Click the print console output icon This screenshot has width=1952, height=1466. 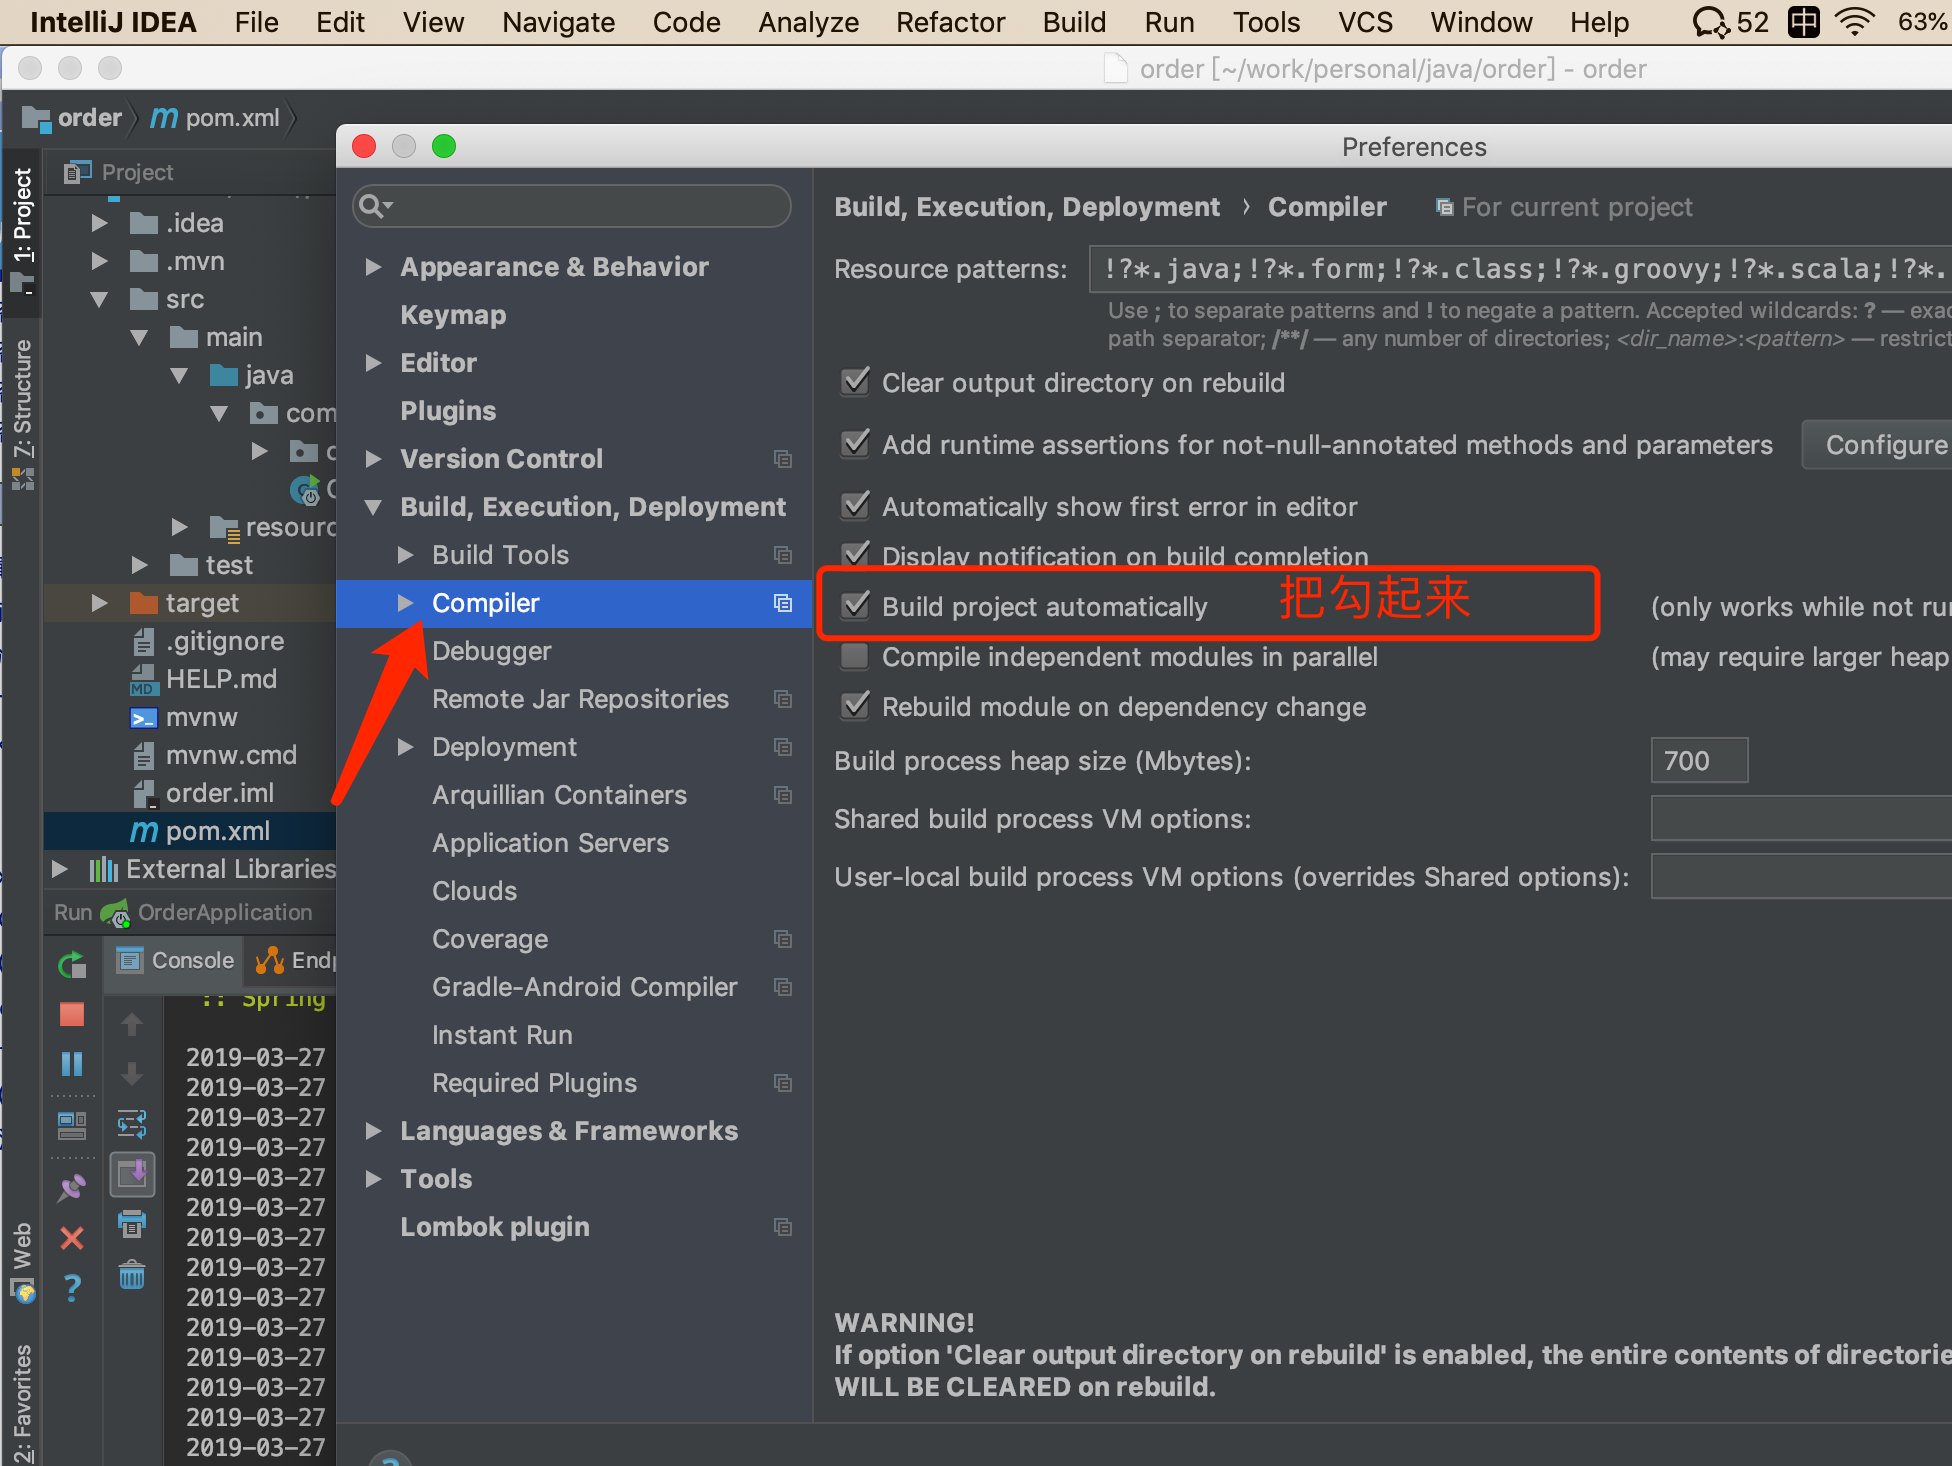click(132, 1223)
